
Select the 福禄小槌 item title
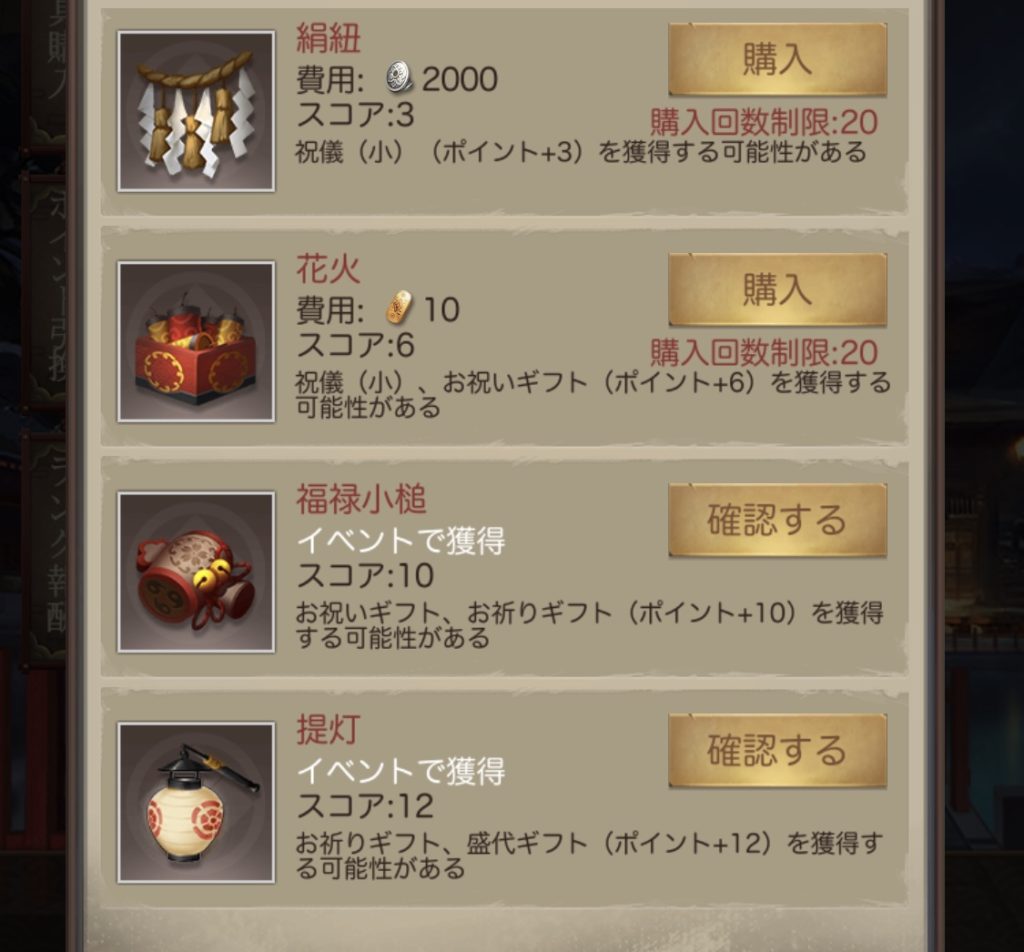click(361, 499)
